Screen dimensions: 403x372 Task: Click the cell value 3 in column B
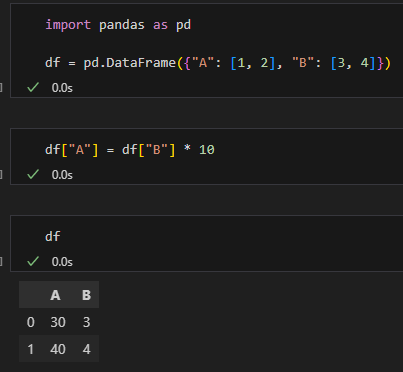coord(86,322)
